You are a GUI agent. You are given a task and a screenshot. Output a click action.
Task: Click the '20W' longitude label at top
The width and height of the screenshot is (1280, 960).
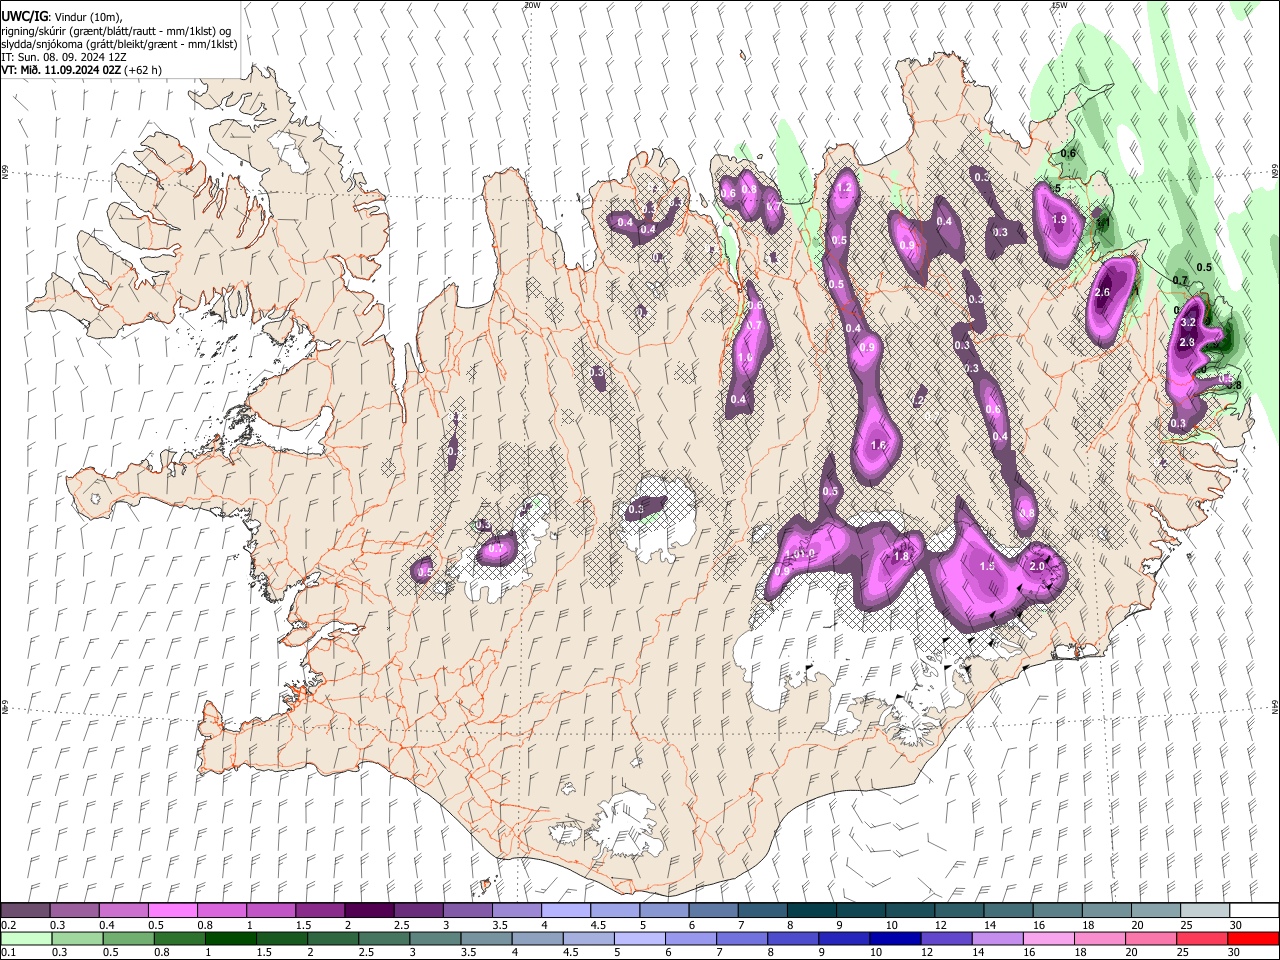(x=531, y=5)
